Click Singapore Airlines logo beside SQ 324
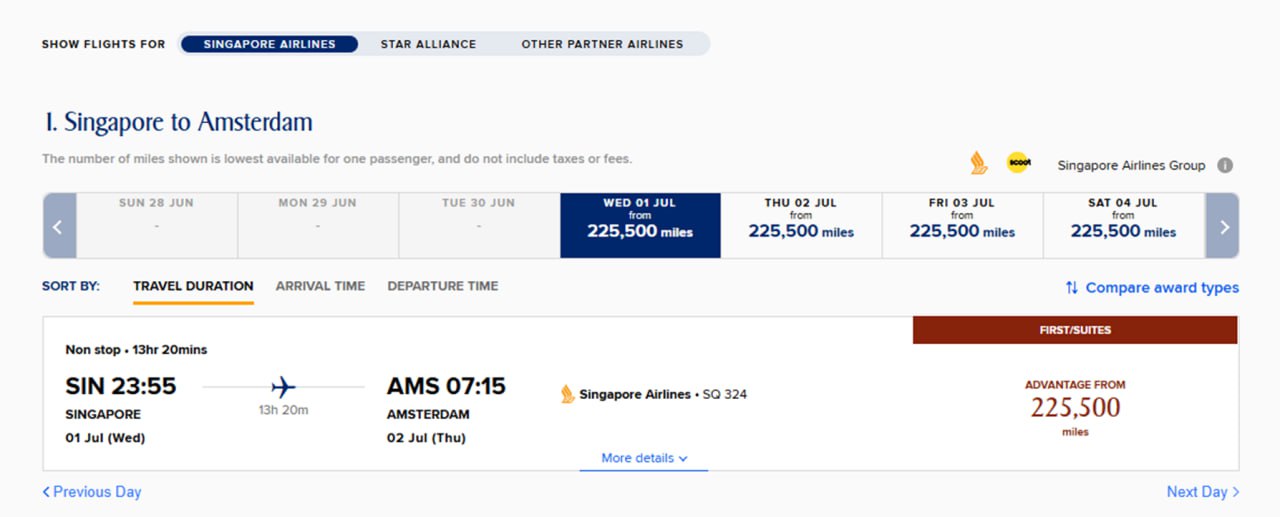 pos(568,394)
